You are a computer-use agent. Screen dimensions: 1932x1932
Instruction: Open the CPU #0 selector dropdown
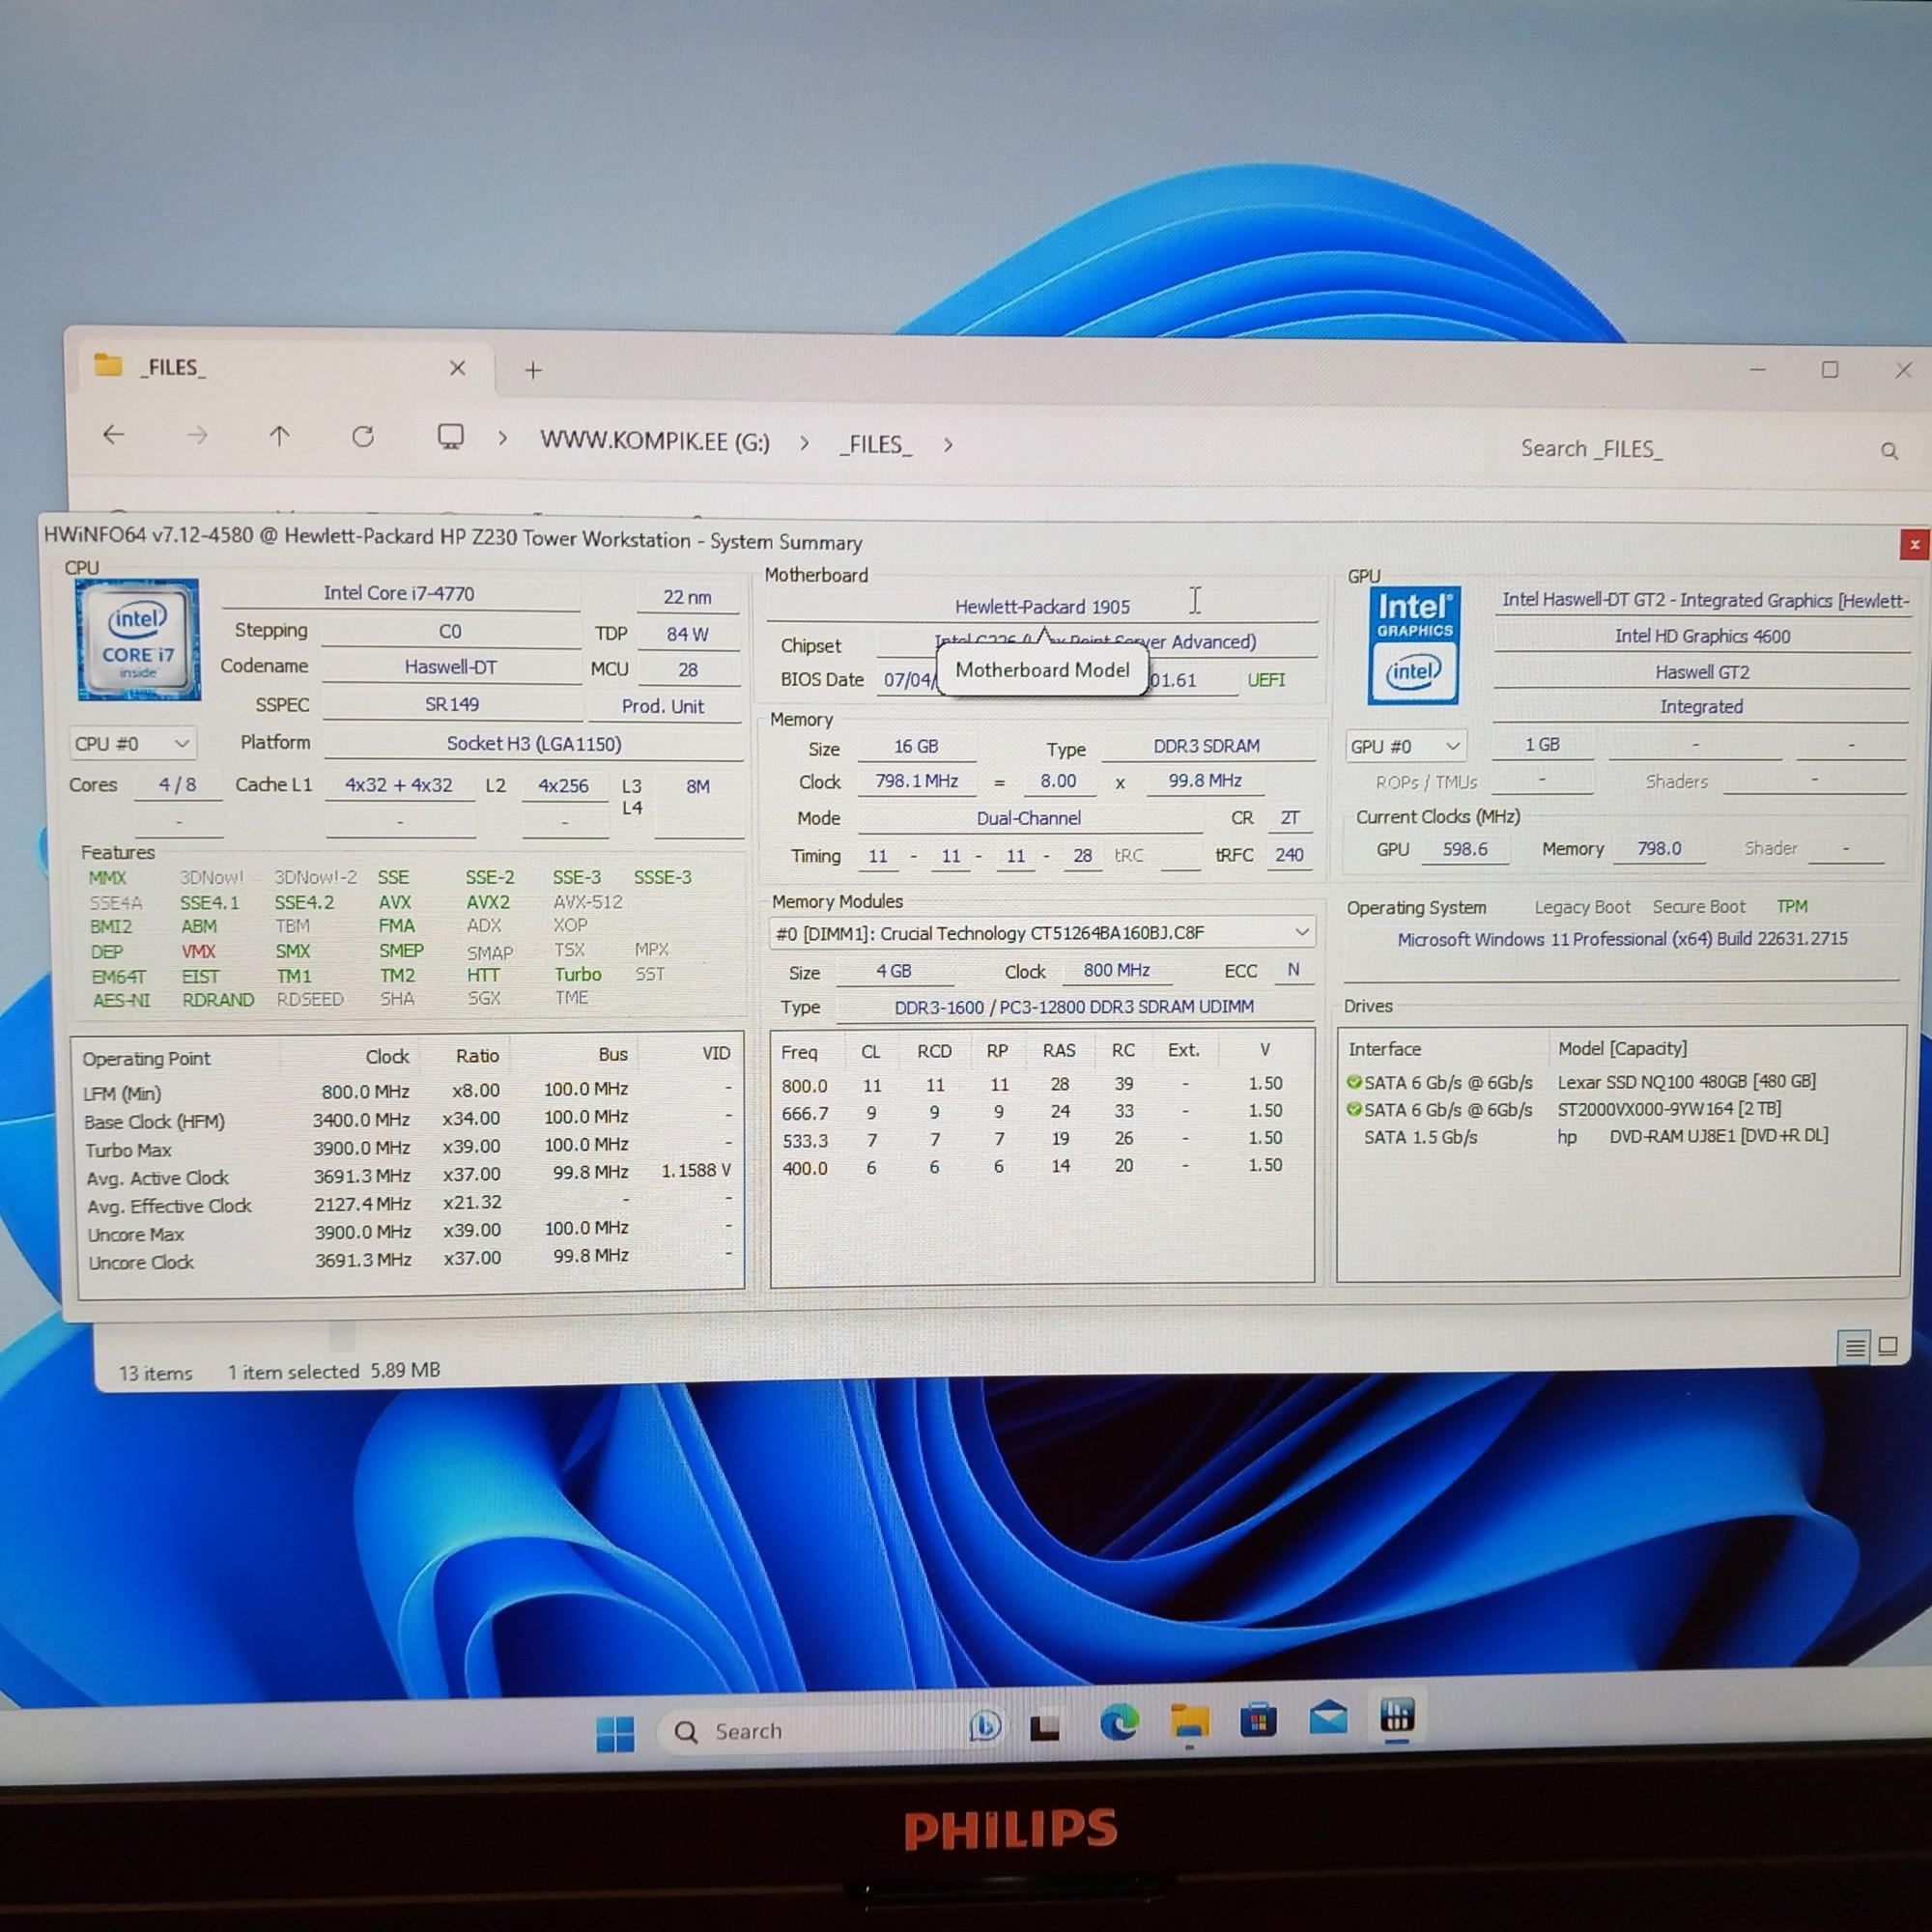(132, 744)
